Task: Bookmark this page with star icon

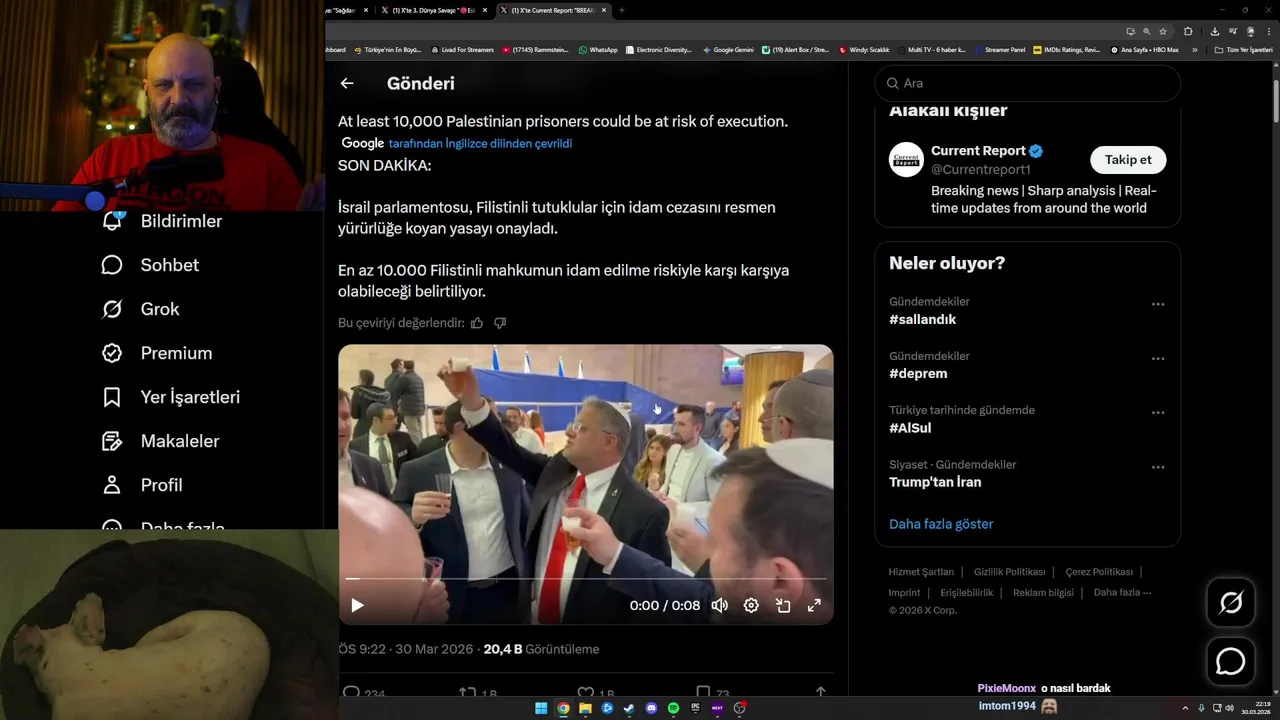Action: (1163, 31)
